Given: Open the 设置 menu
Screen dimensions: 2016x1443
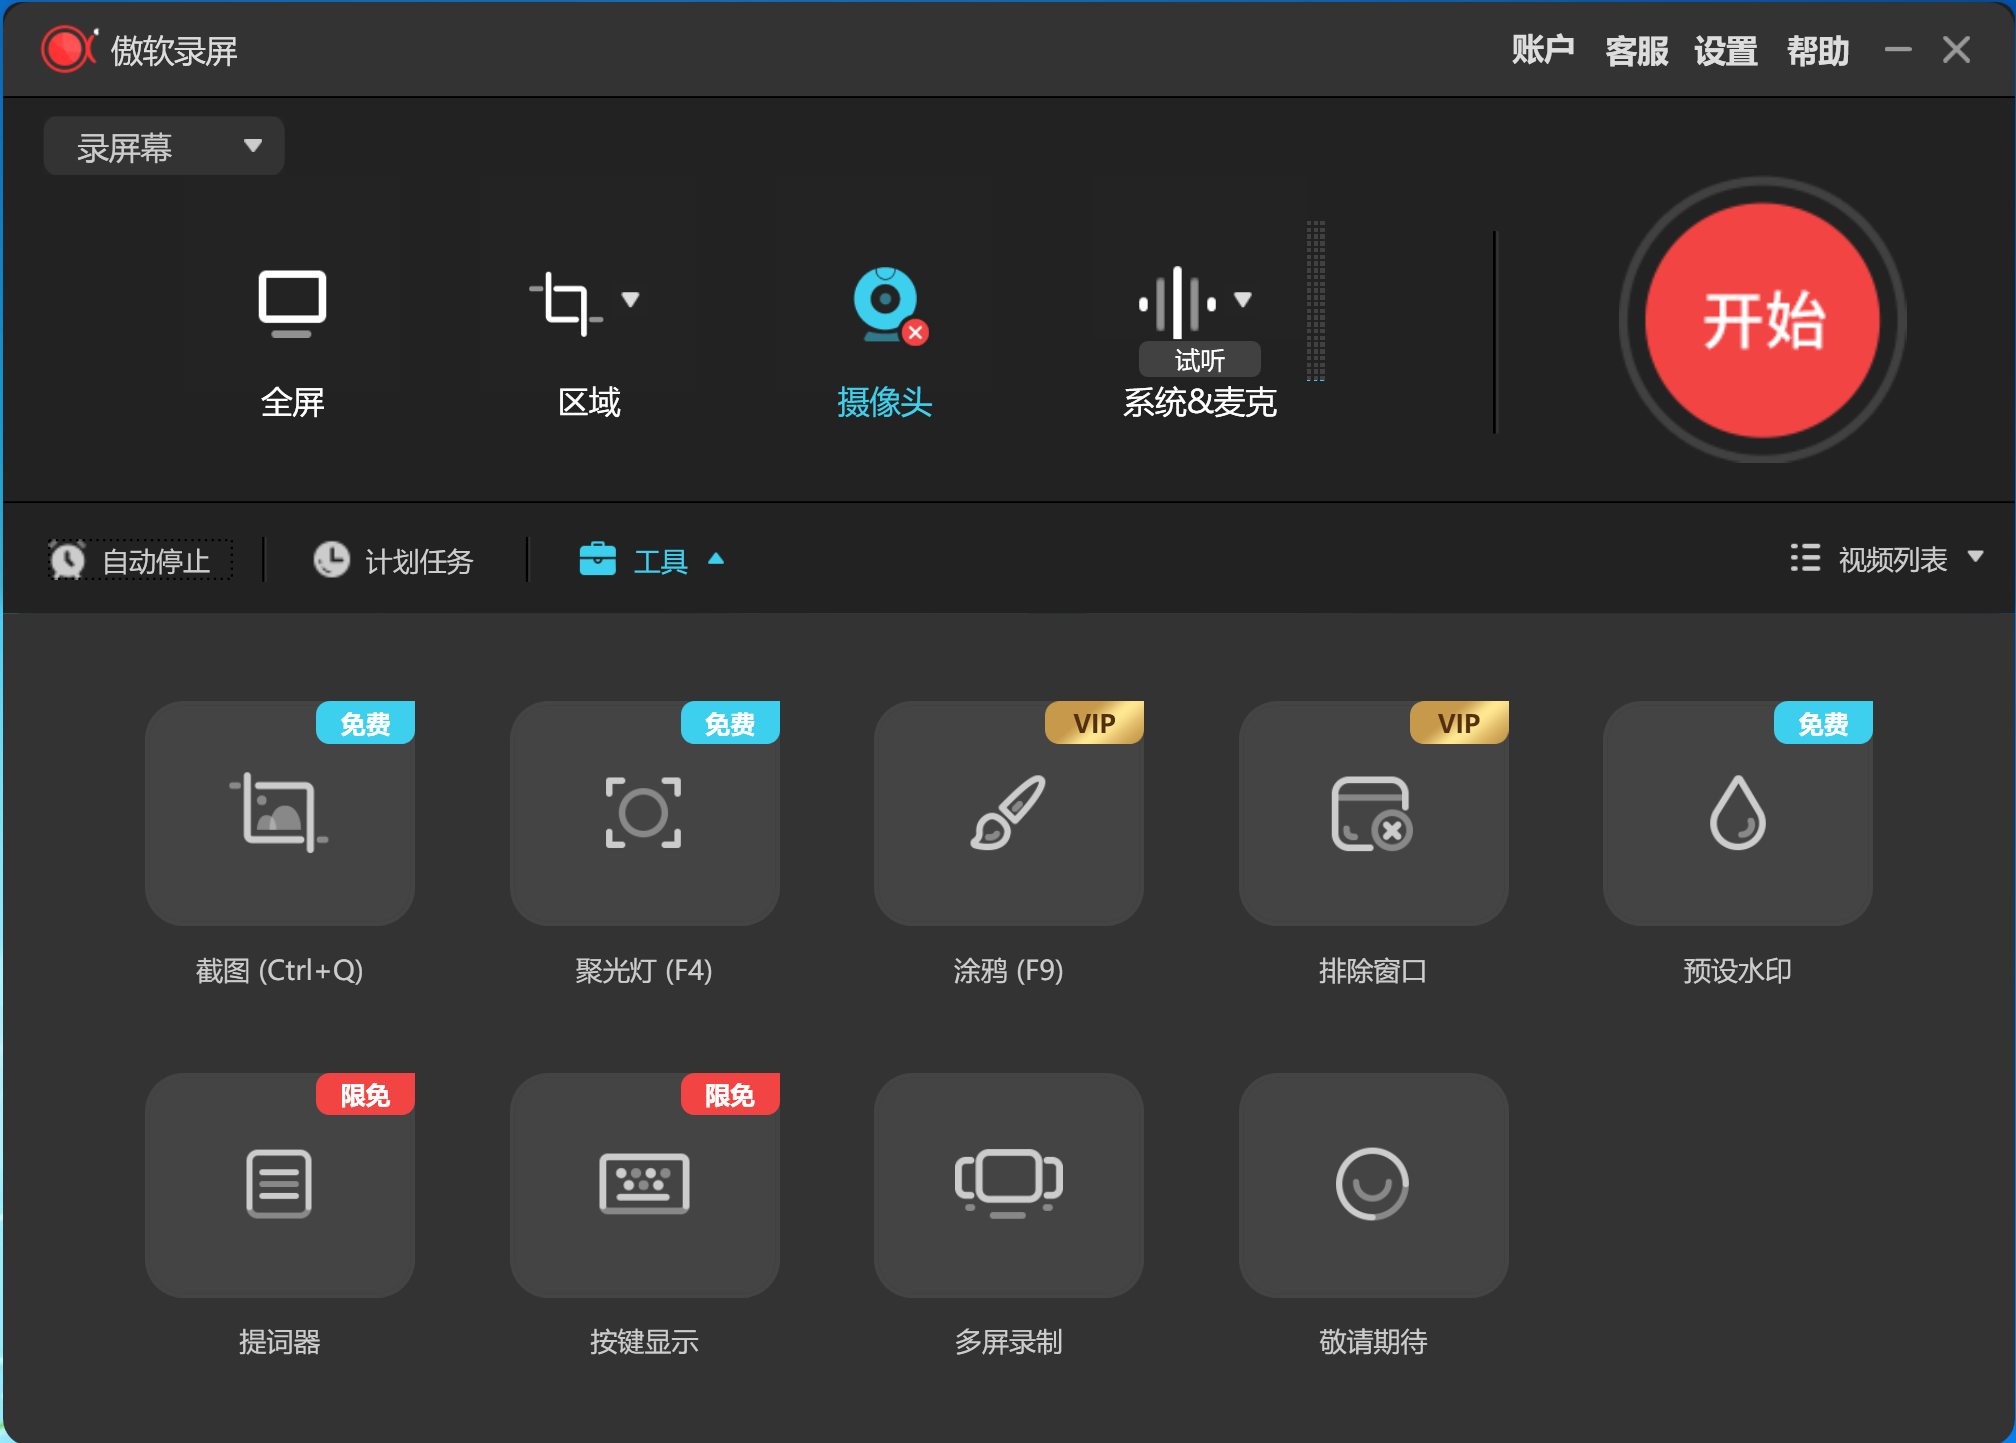Looking at the screenshot, I should click(1725, 50).
